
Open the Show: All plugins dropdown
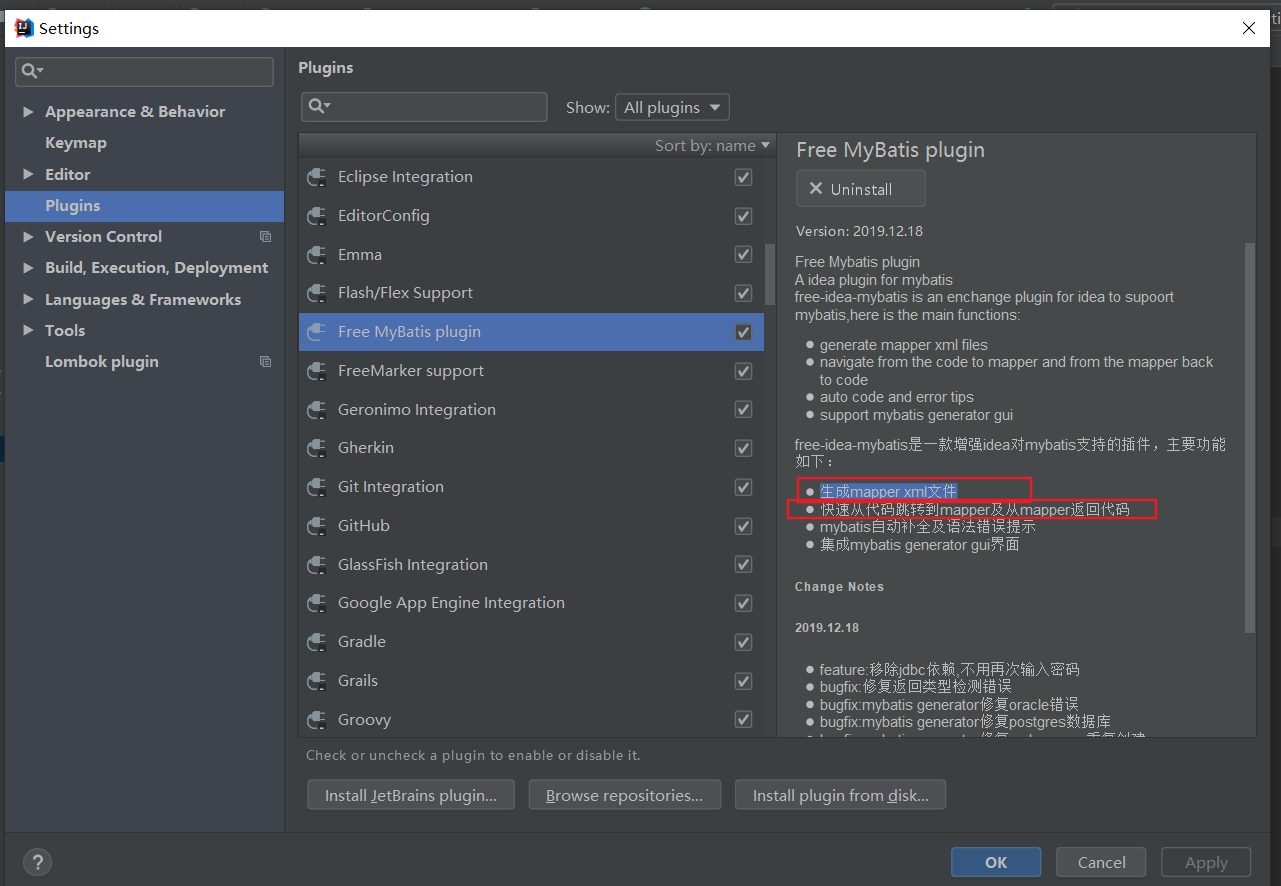pos(672,107)
